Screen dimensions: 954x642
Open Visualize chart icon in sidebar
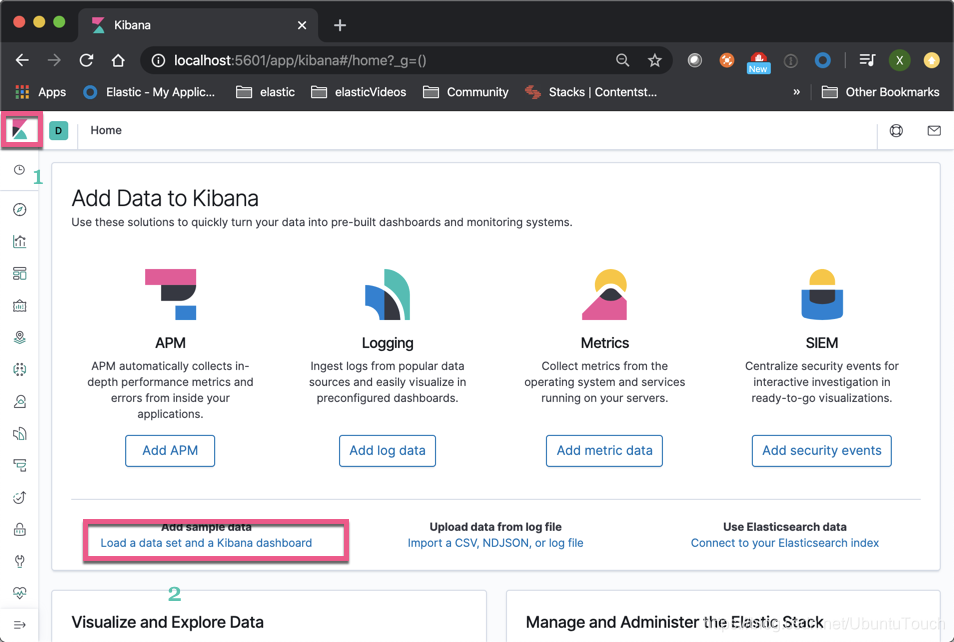19,242
